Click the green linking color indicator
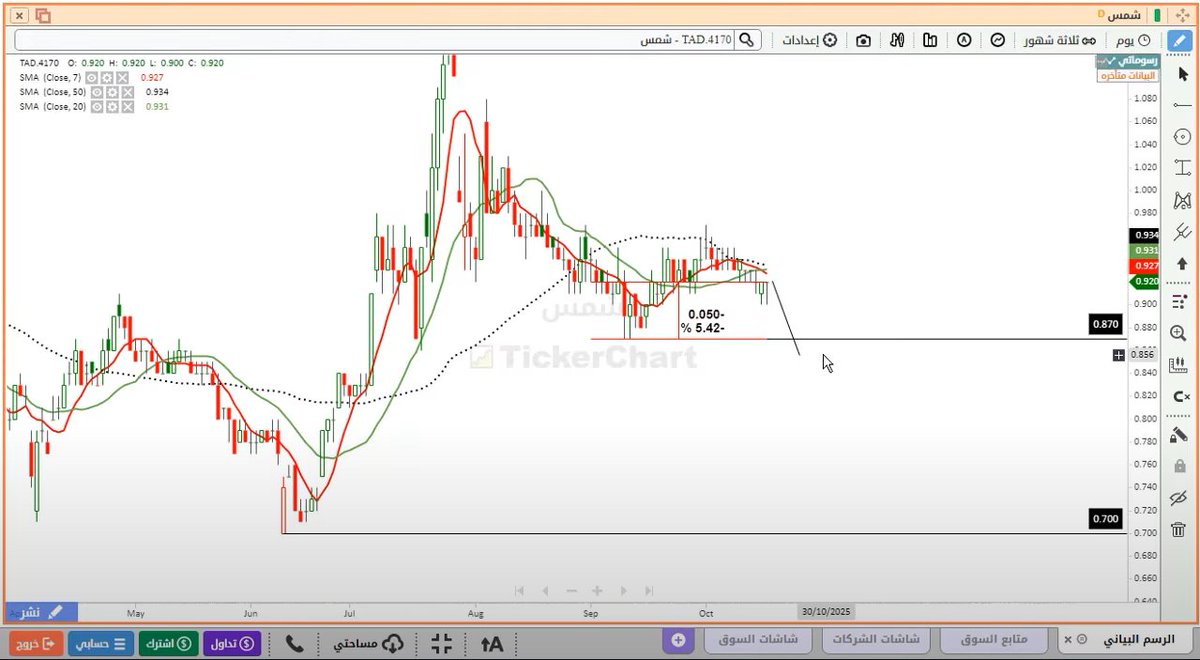This screenshot has width=1200, height=660. [x=1157, y=16]
